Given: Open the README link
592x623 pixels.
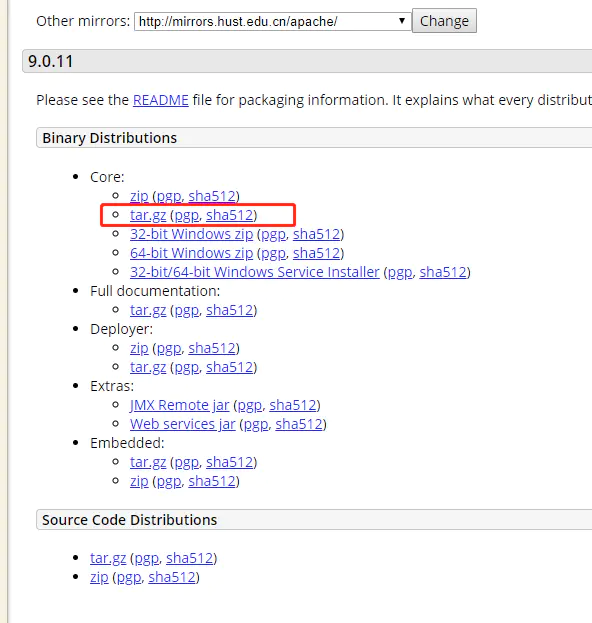Looking at the screenshot, I should coord(161,100).
